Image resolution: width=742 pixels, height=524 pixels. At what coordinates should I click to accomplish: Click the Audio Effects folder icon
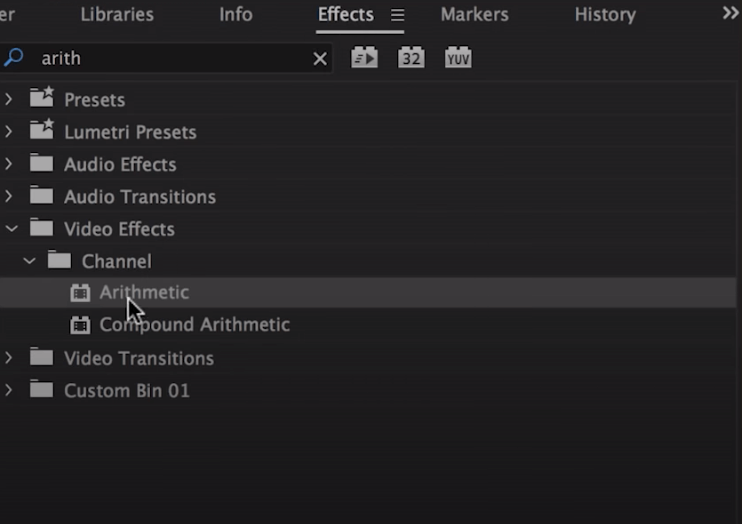[42, 162]
